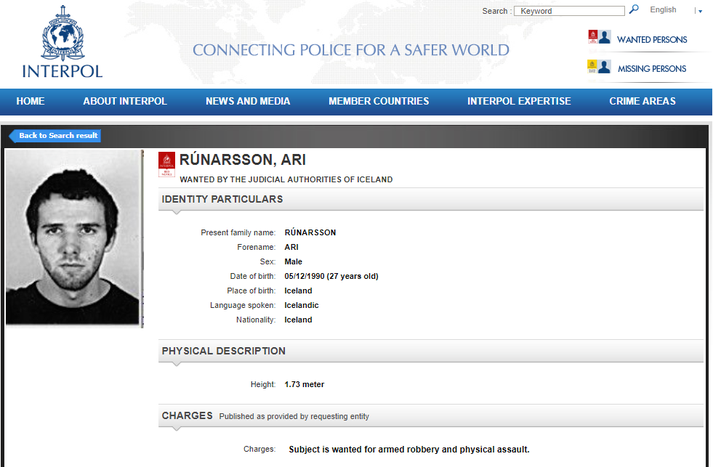This screenshot has height=467, width=713.
Task: Collapse the Charges section header
Action: point(430,416)
